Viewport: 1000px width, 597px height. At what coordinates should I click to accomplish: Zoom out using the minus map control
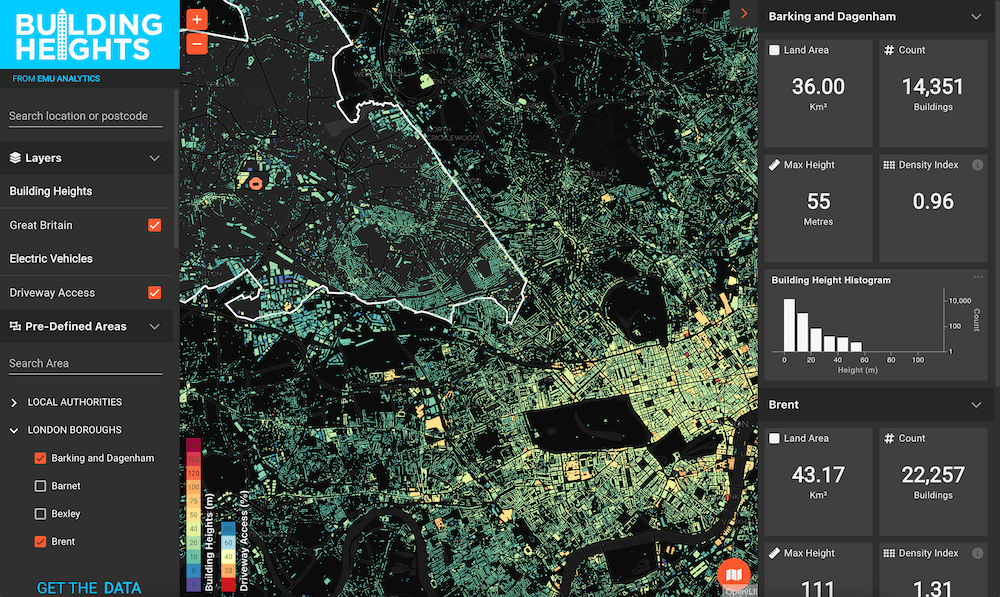coord(196,43)
